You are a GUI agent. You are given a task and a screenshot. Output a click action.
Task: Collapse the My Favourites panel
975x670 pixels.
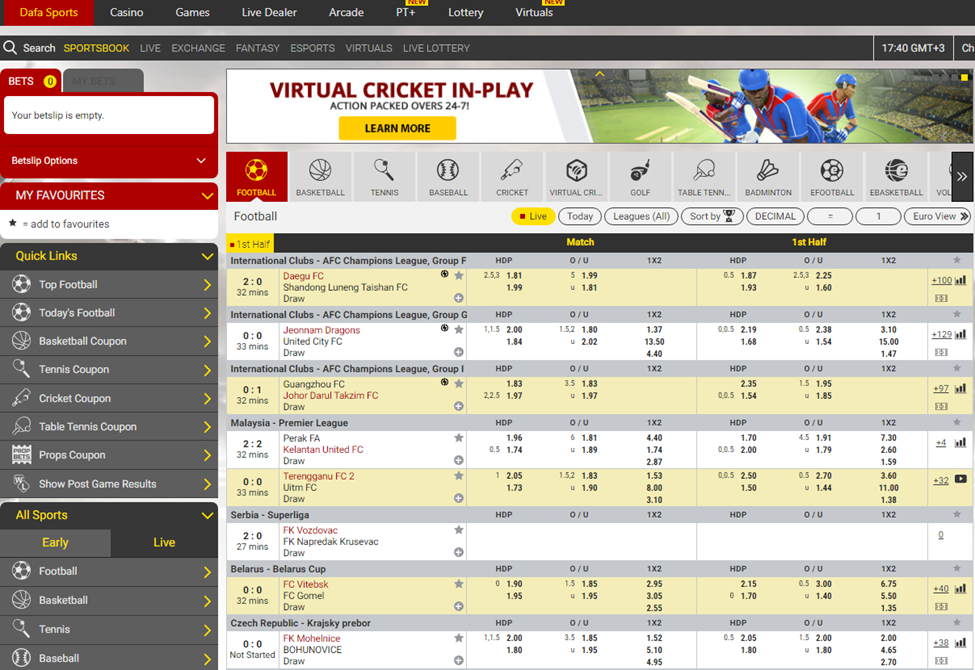(207, 195)
